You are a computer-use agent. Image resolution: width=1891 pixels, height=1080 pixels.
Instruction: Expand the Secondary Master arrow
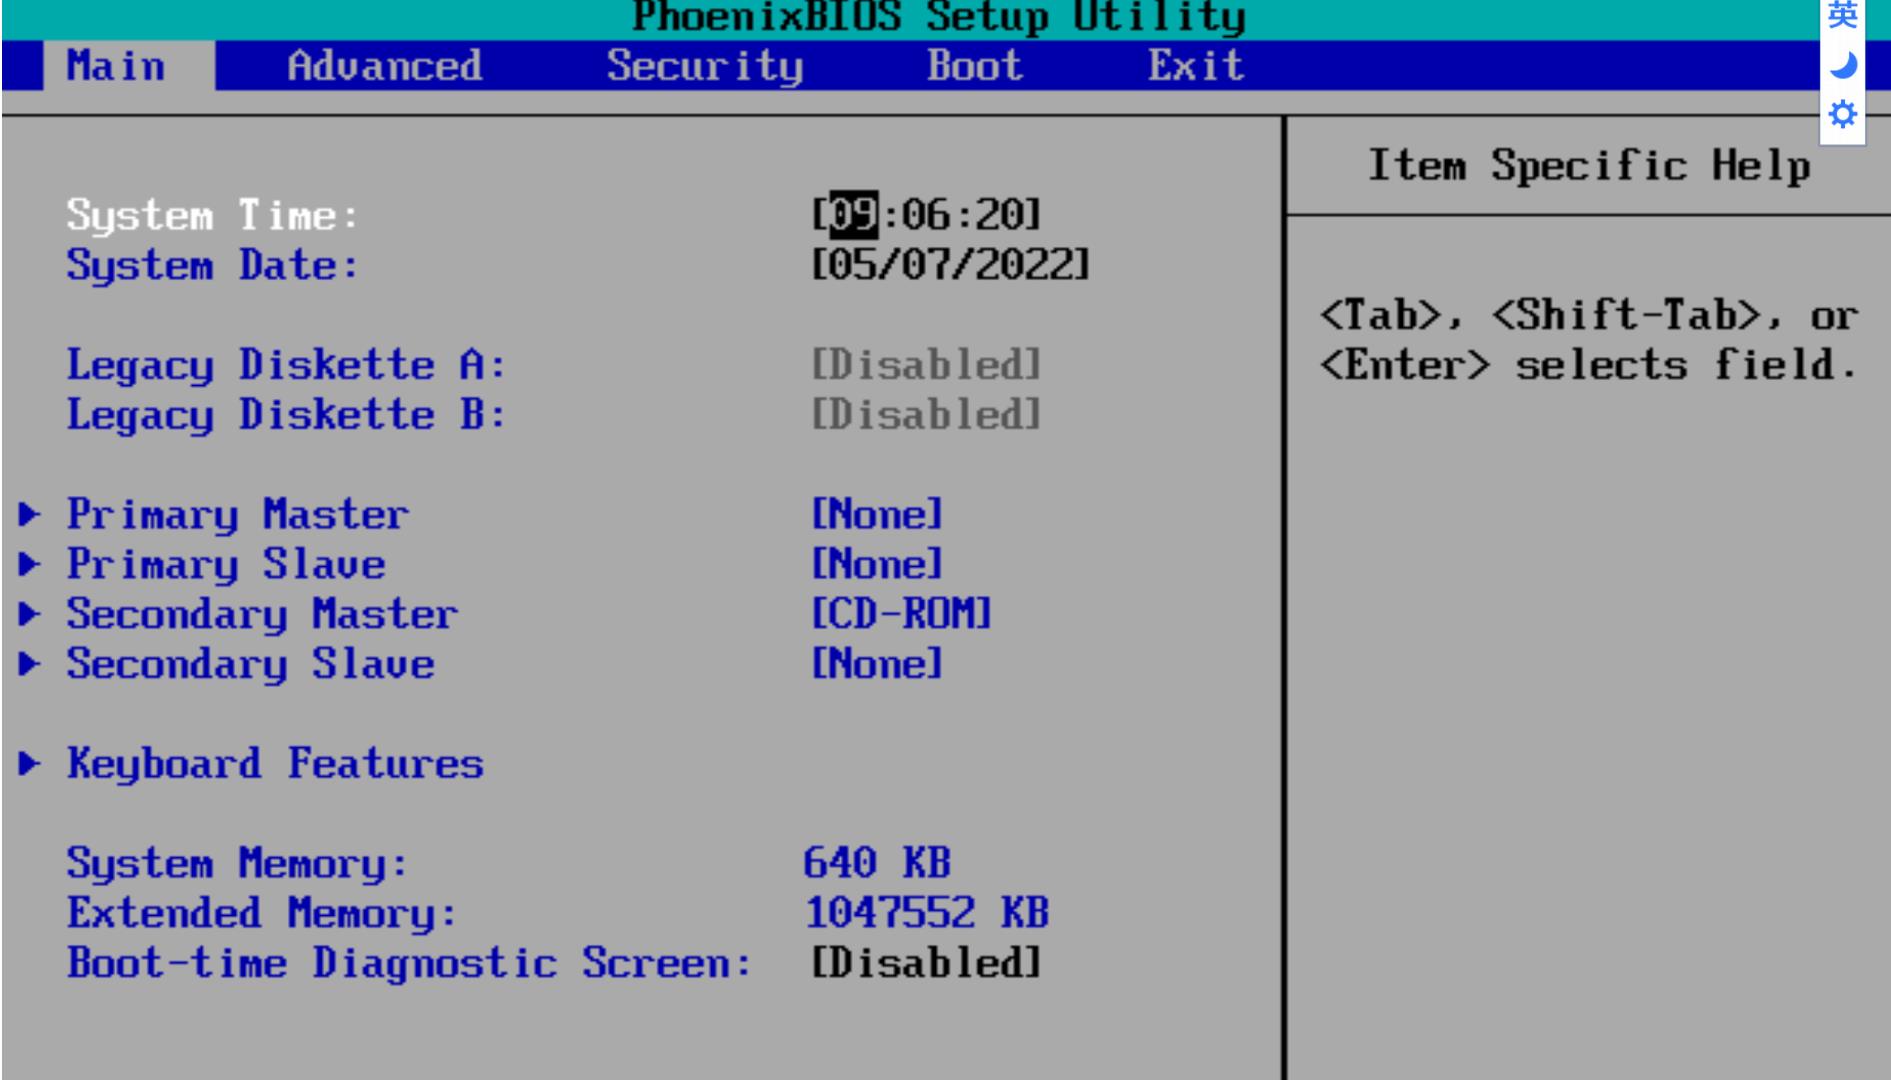(x=30, y=615)
